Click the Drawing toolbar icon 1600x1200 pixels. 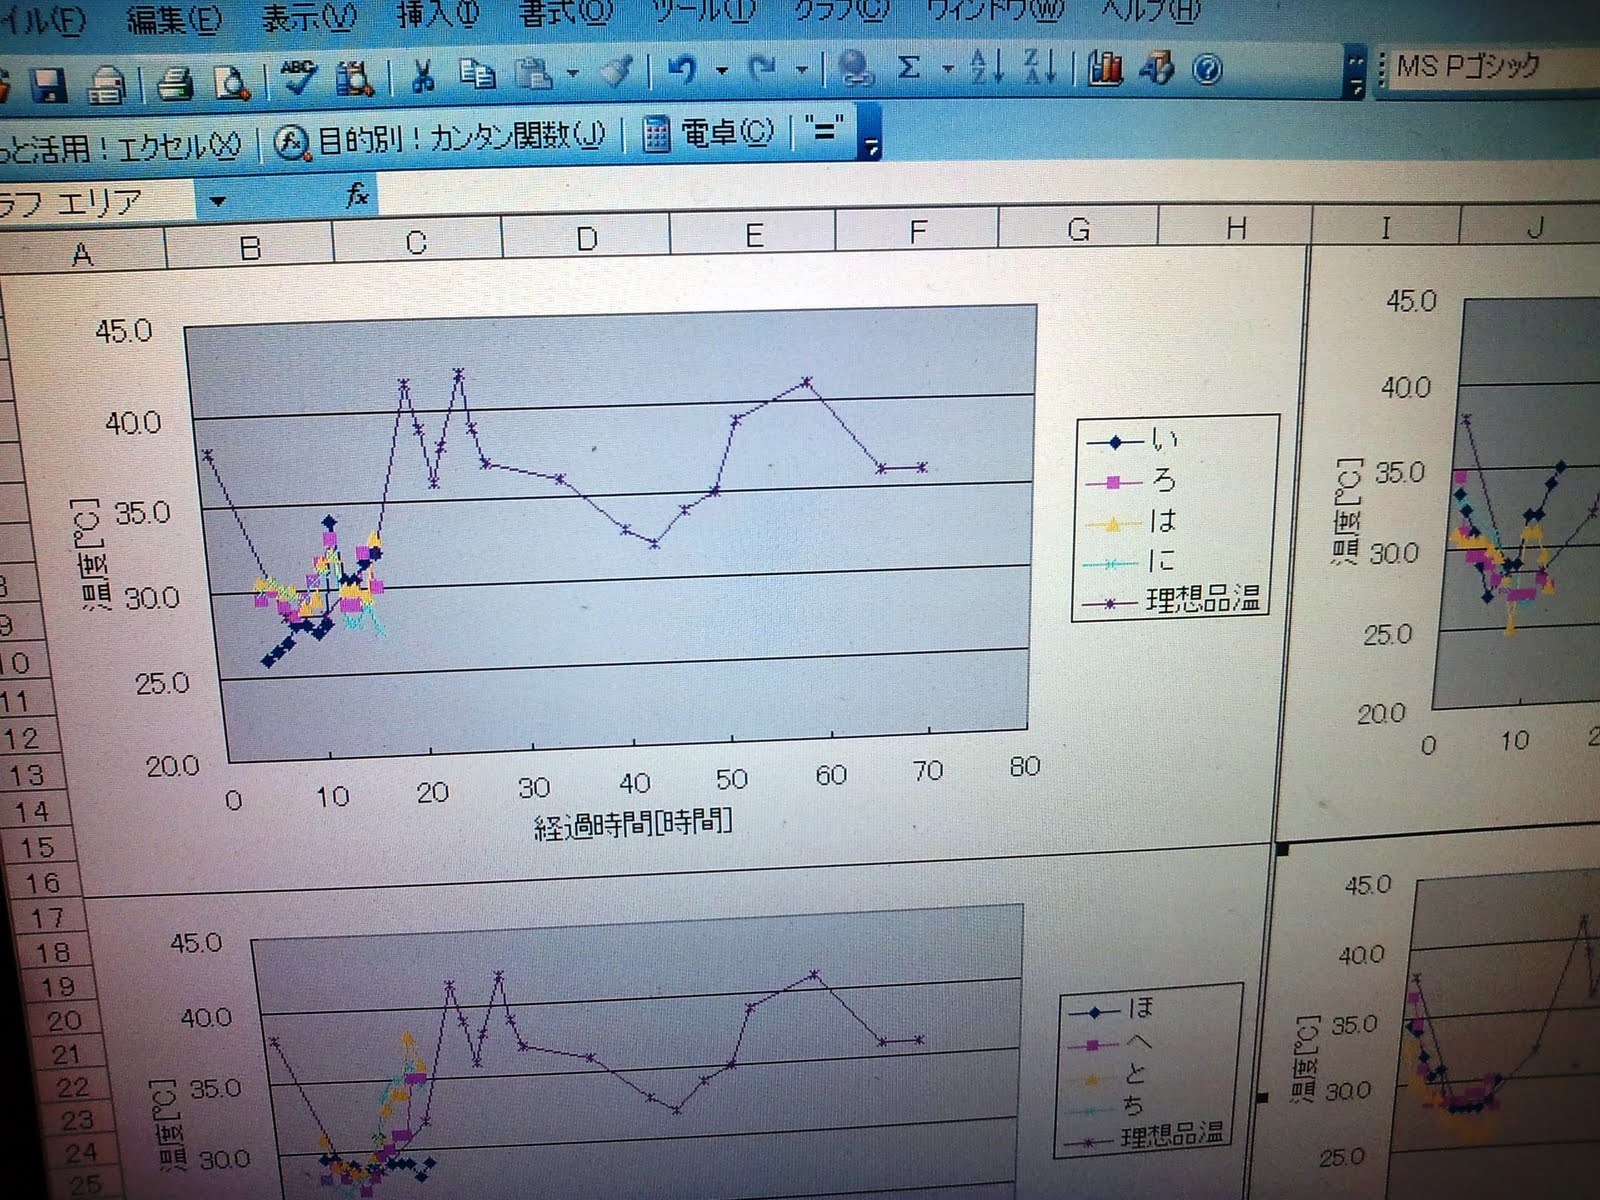1158,67
